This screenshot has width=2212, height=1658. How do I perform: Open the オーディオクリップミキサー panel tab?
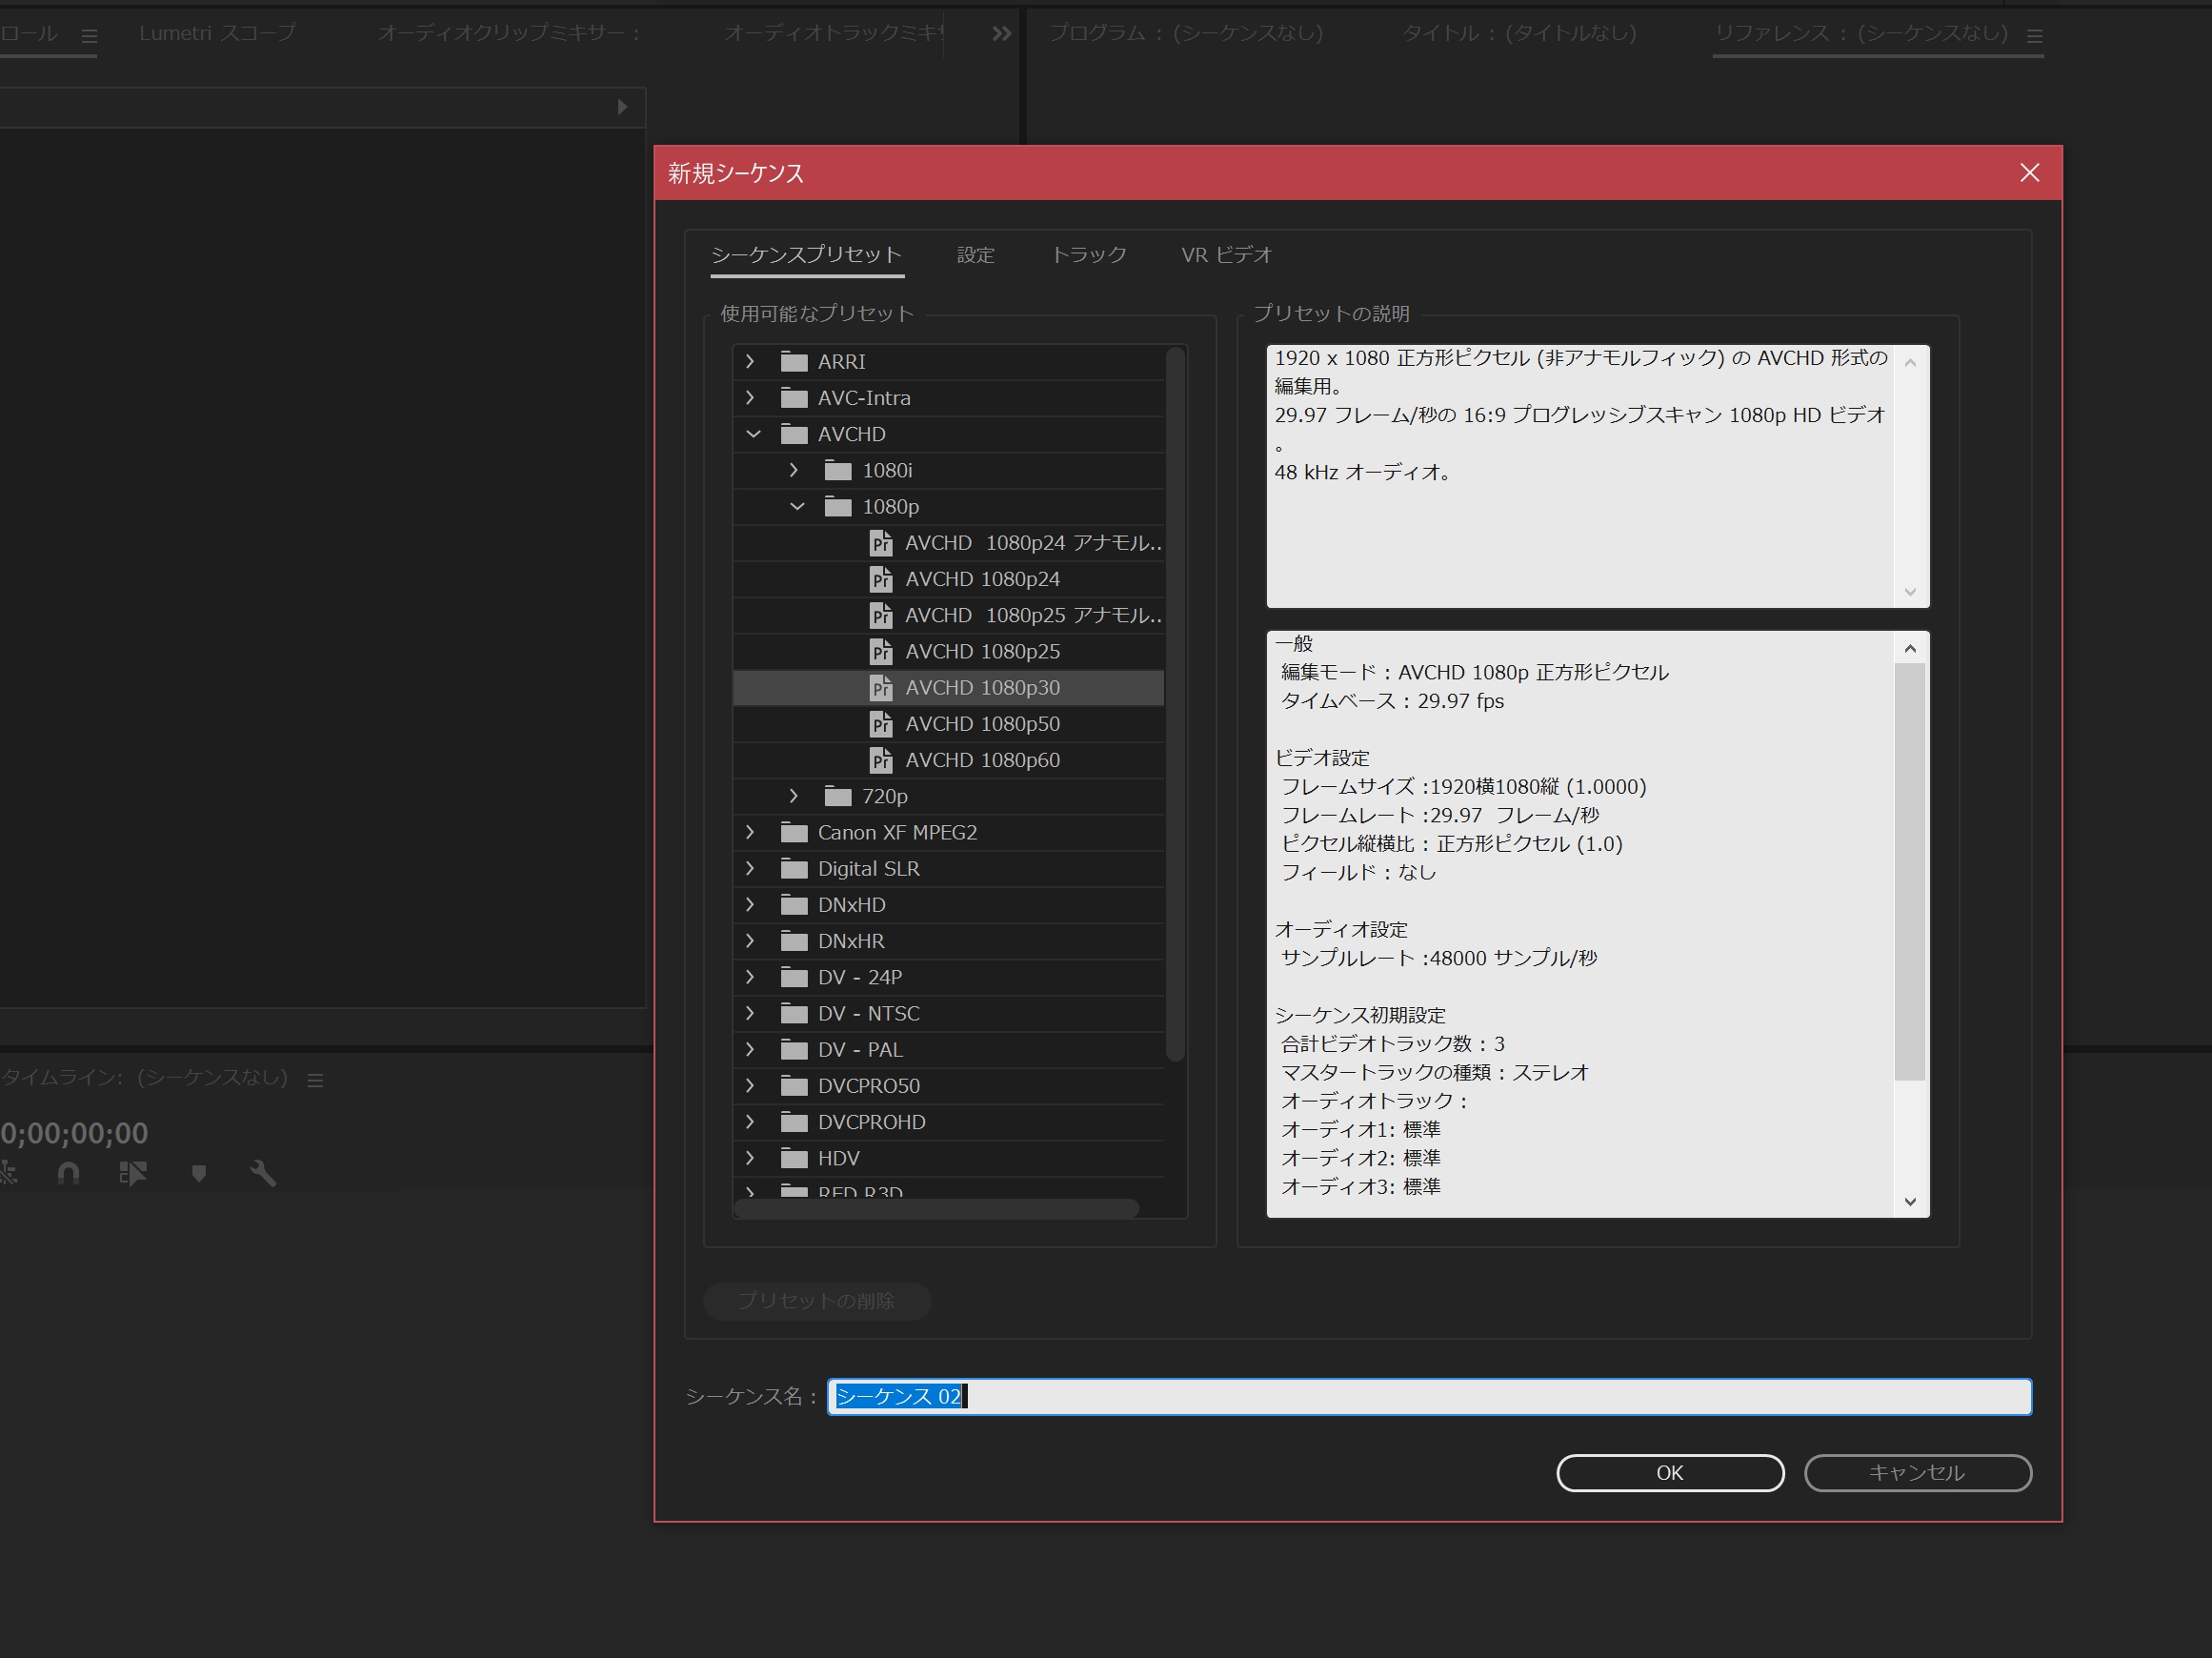tap(509, 33)
